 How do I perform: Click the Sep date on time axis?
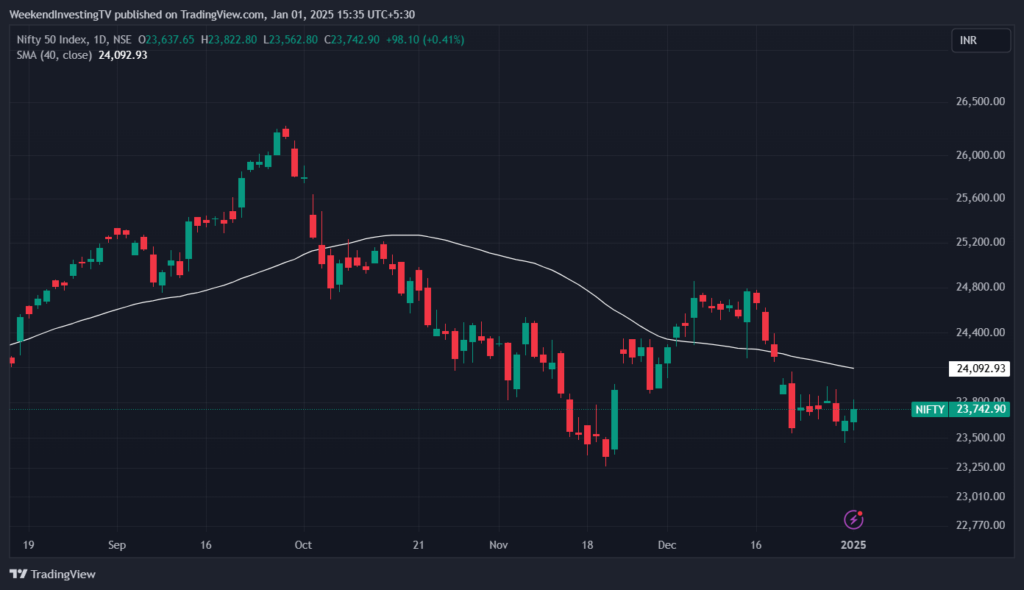tap(117, 545)
